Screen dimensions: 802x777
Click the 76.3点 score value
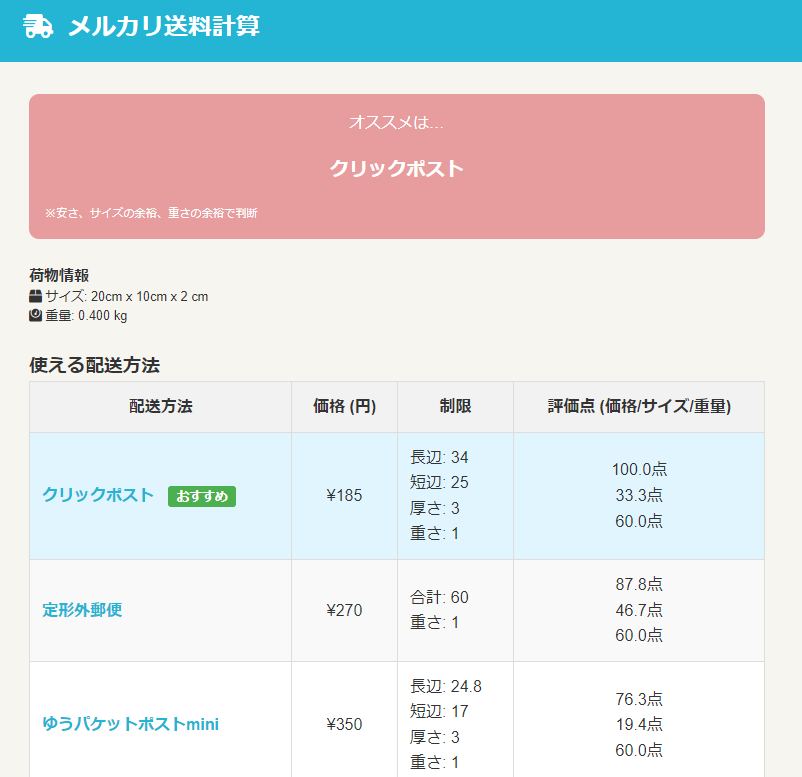pos(639,699)
